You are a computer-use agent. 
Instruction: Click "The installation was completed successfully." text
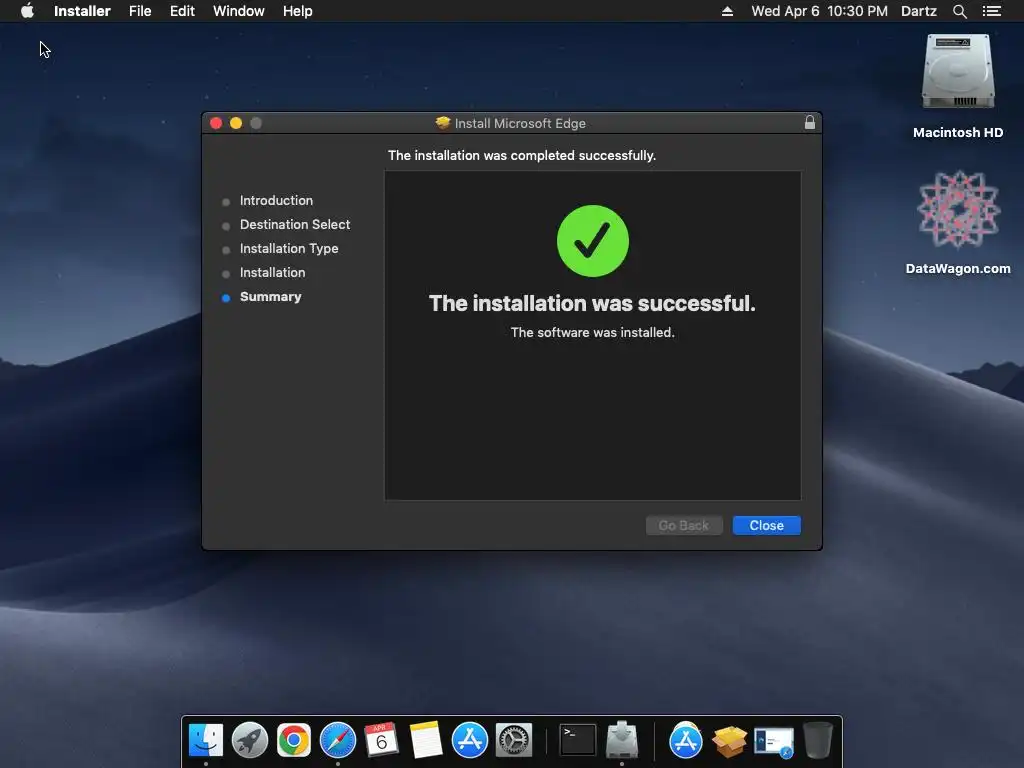pyautogui.click(x=522, y=155)
